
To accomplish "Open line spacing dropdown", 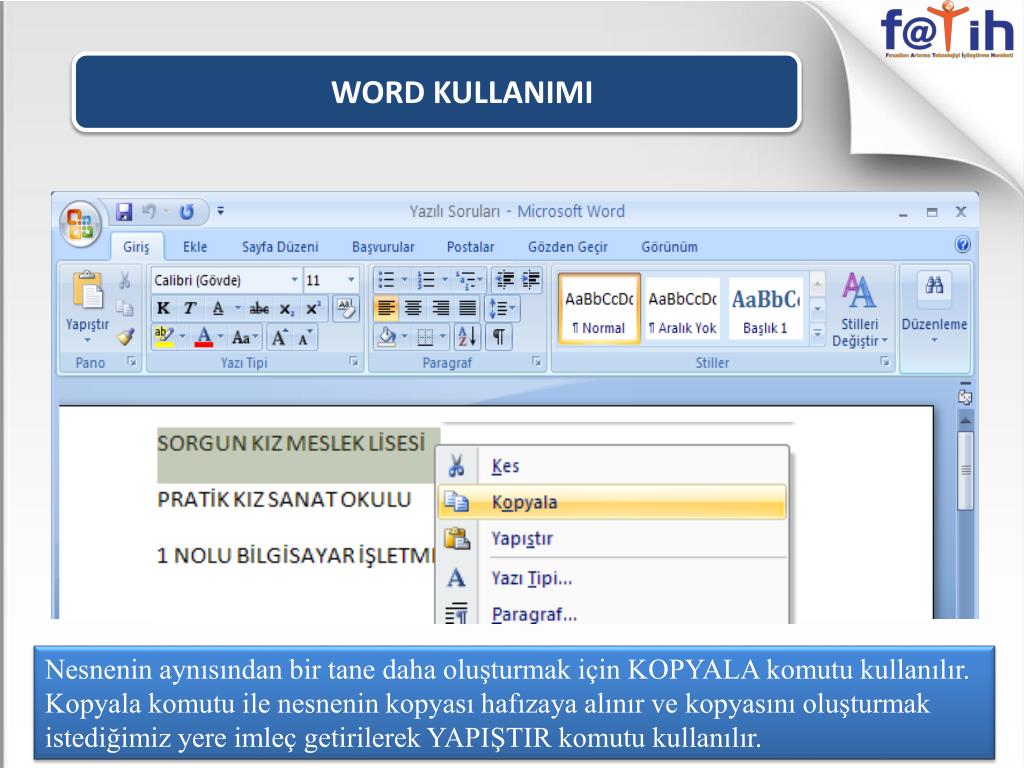I will click(502, 308).
